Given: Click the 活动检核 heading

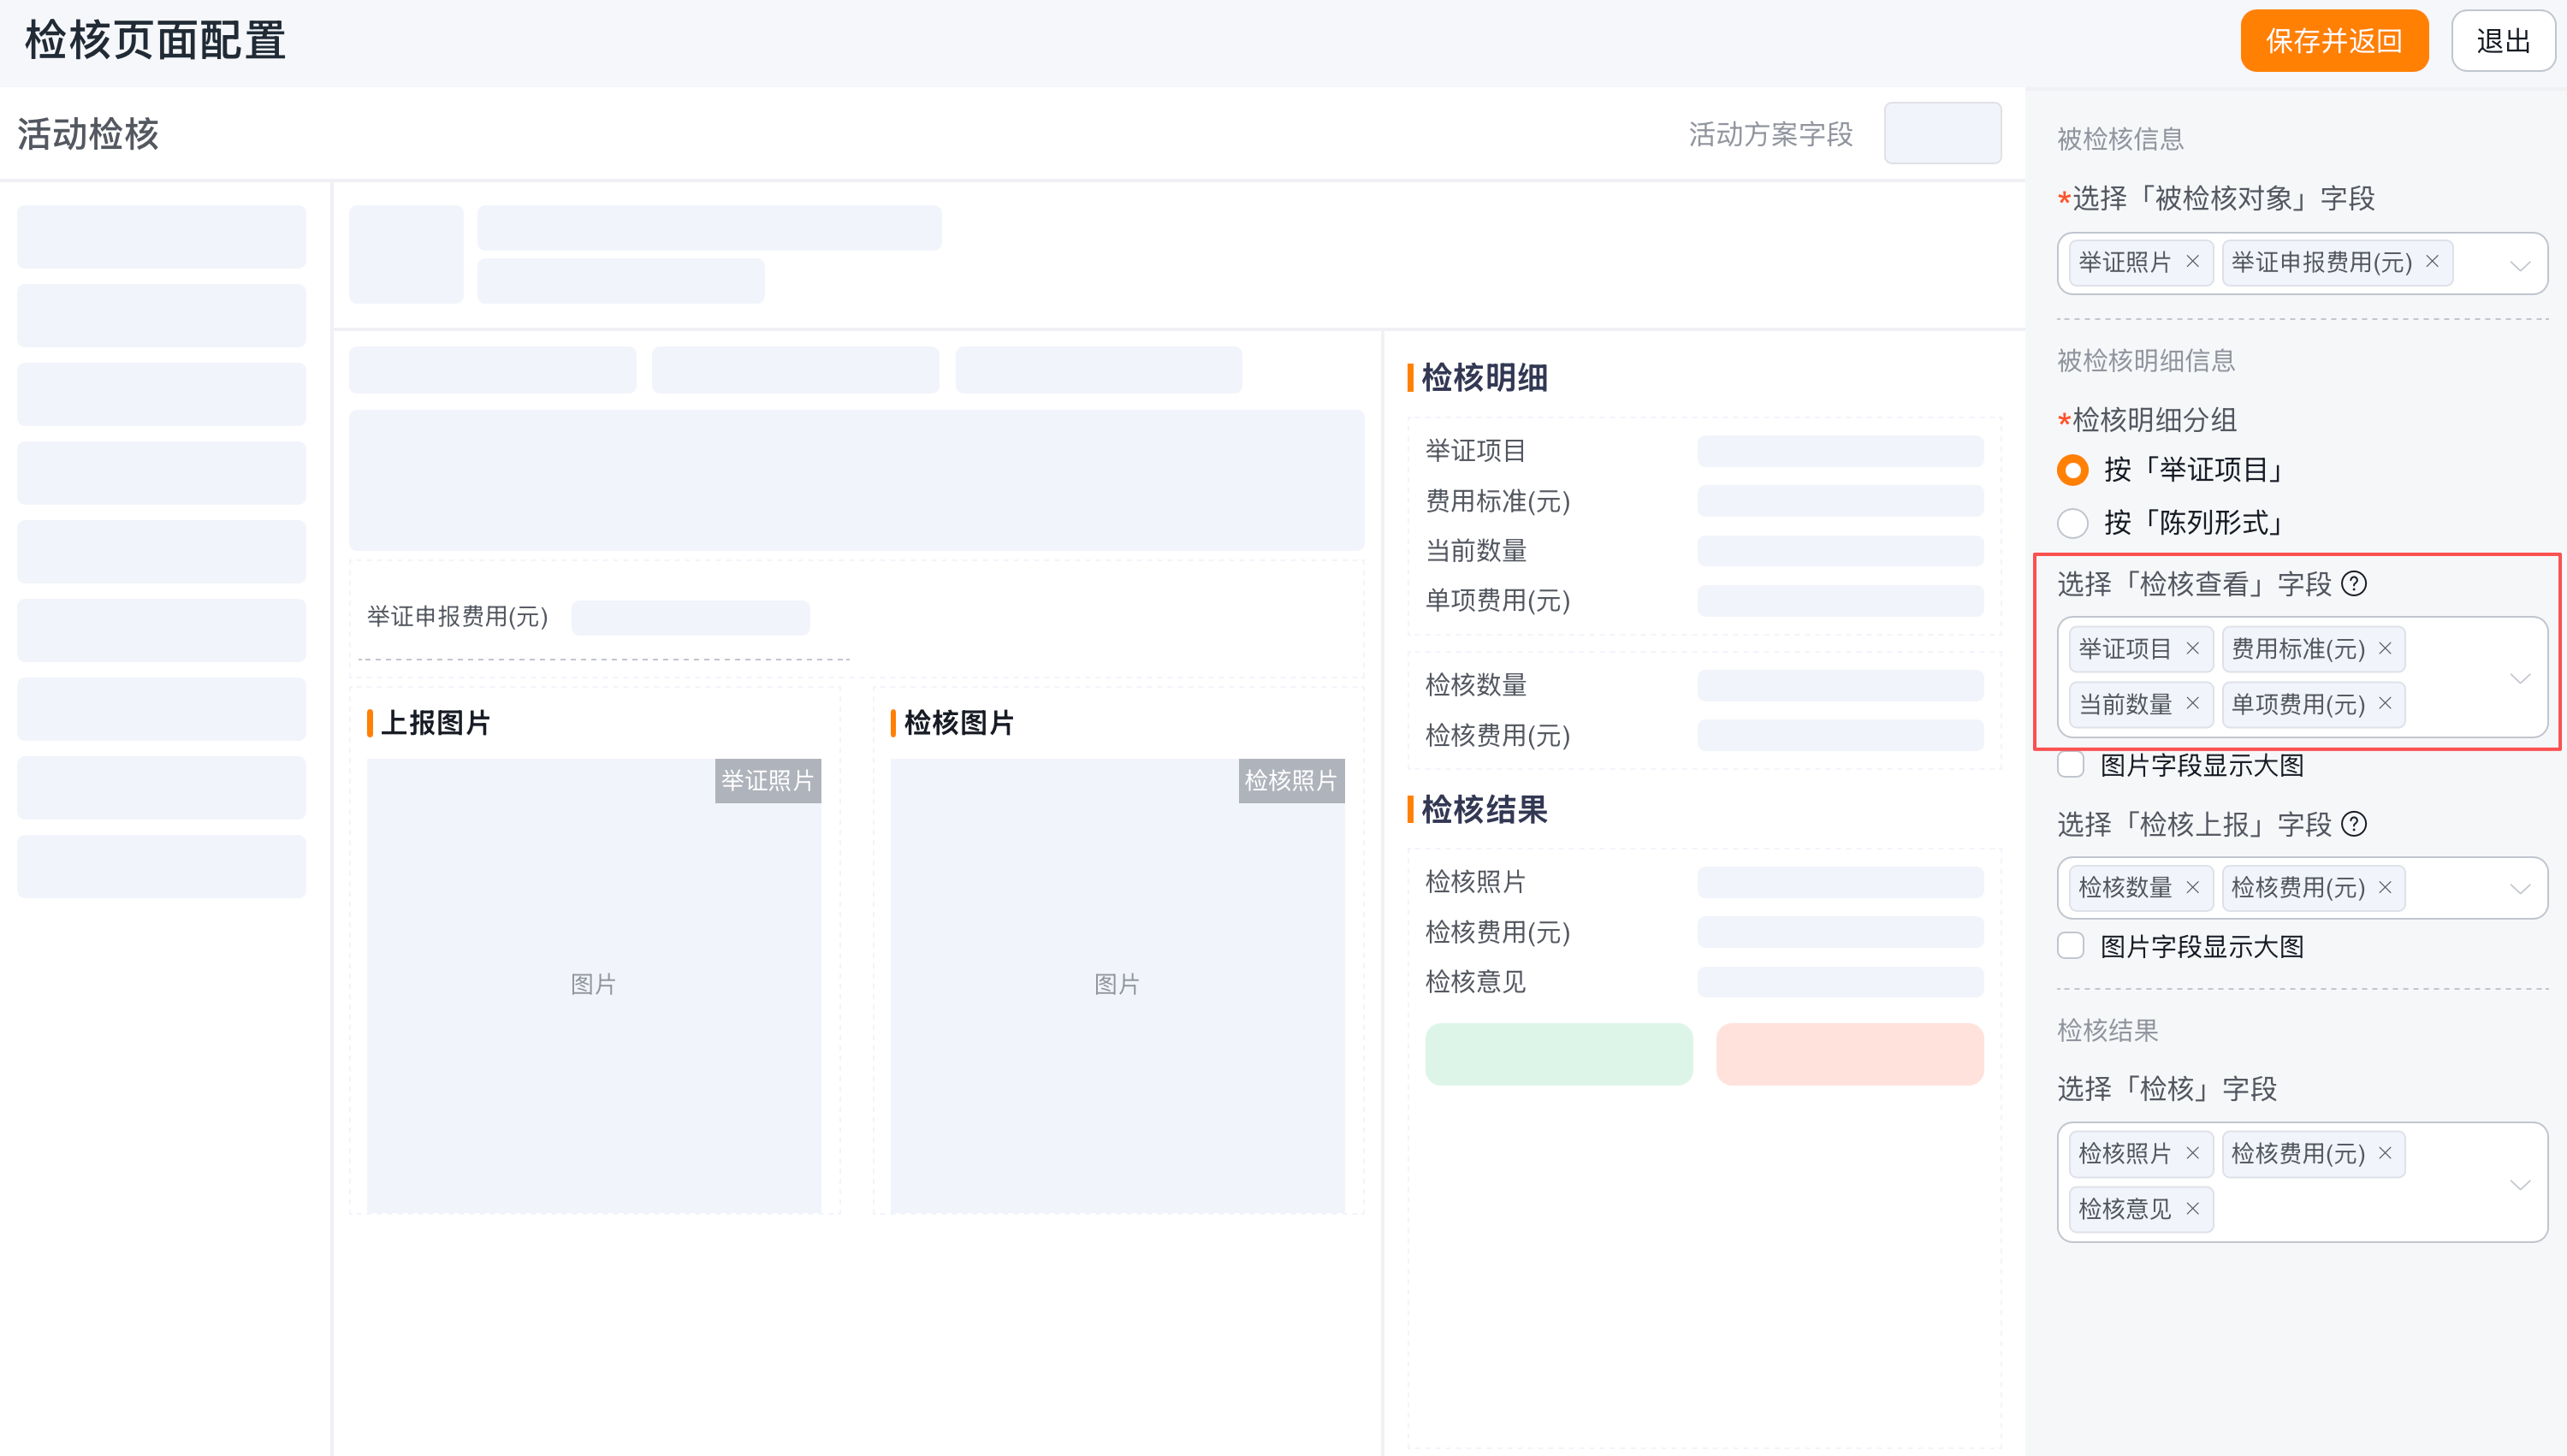Looking at the screenshot, I should pos(88,134).
